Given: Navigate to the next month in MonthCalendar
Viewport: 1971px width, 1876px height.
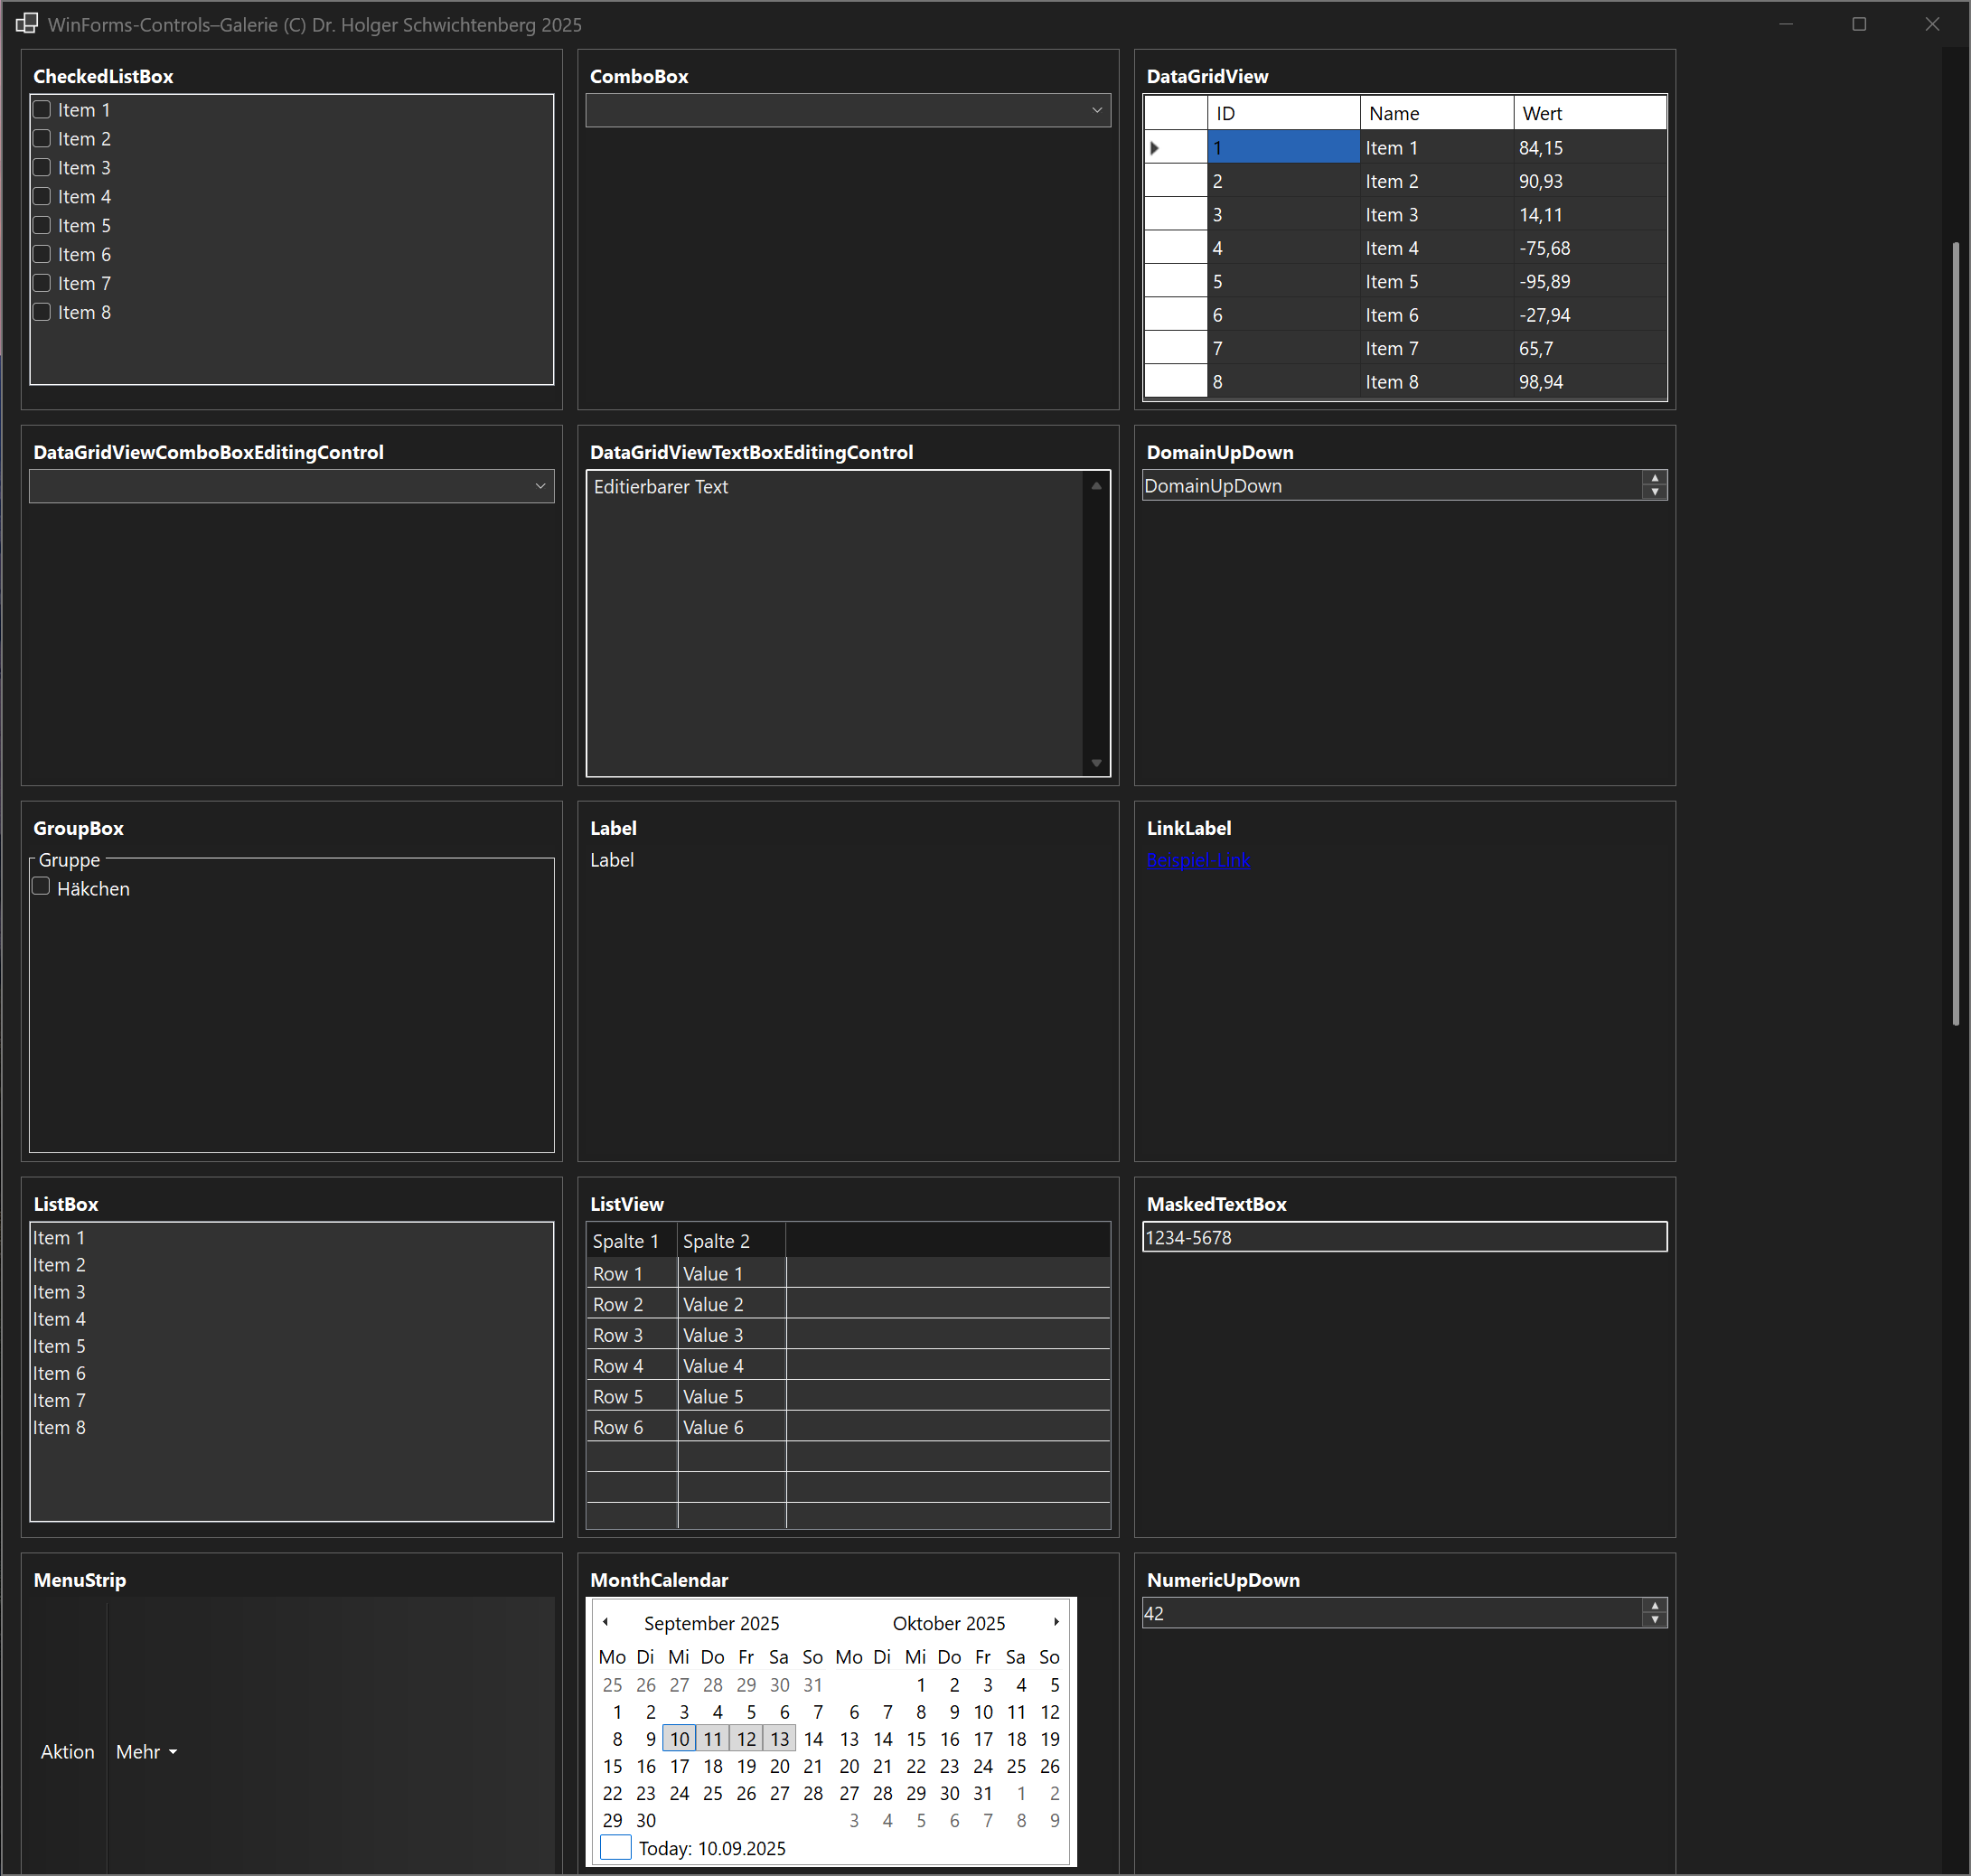Looking at the screenshot, I should [x=1057, y=1622].
